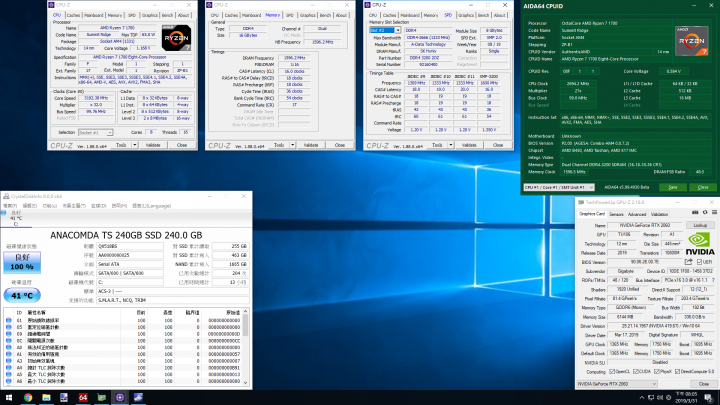Click the taskbar clock date display
Image resolution: width=720 pixels, height=405 pixels.
pyautogui.click(x=688, y=398)
